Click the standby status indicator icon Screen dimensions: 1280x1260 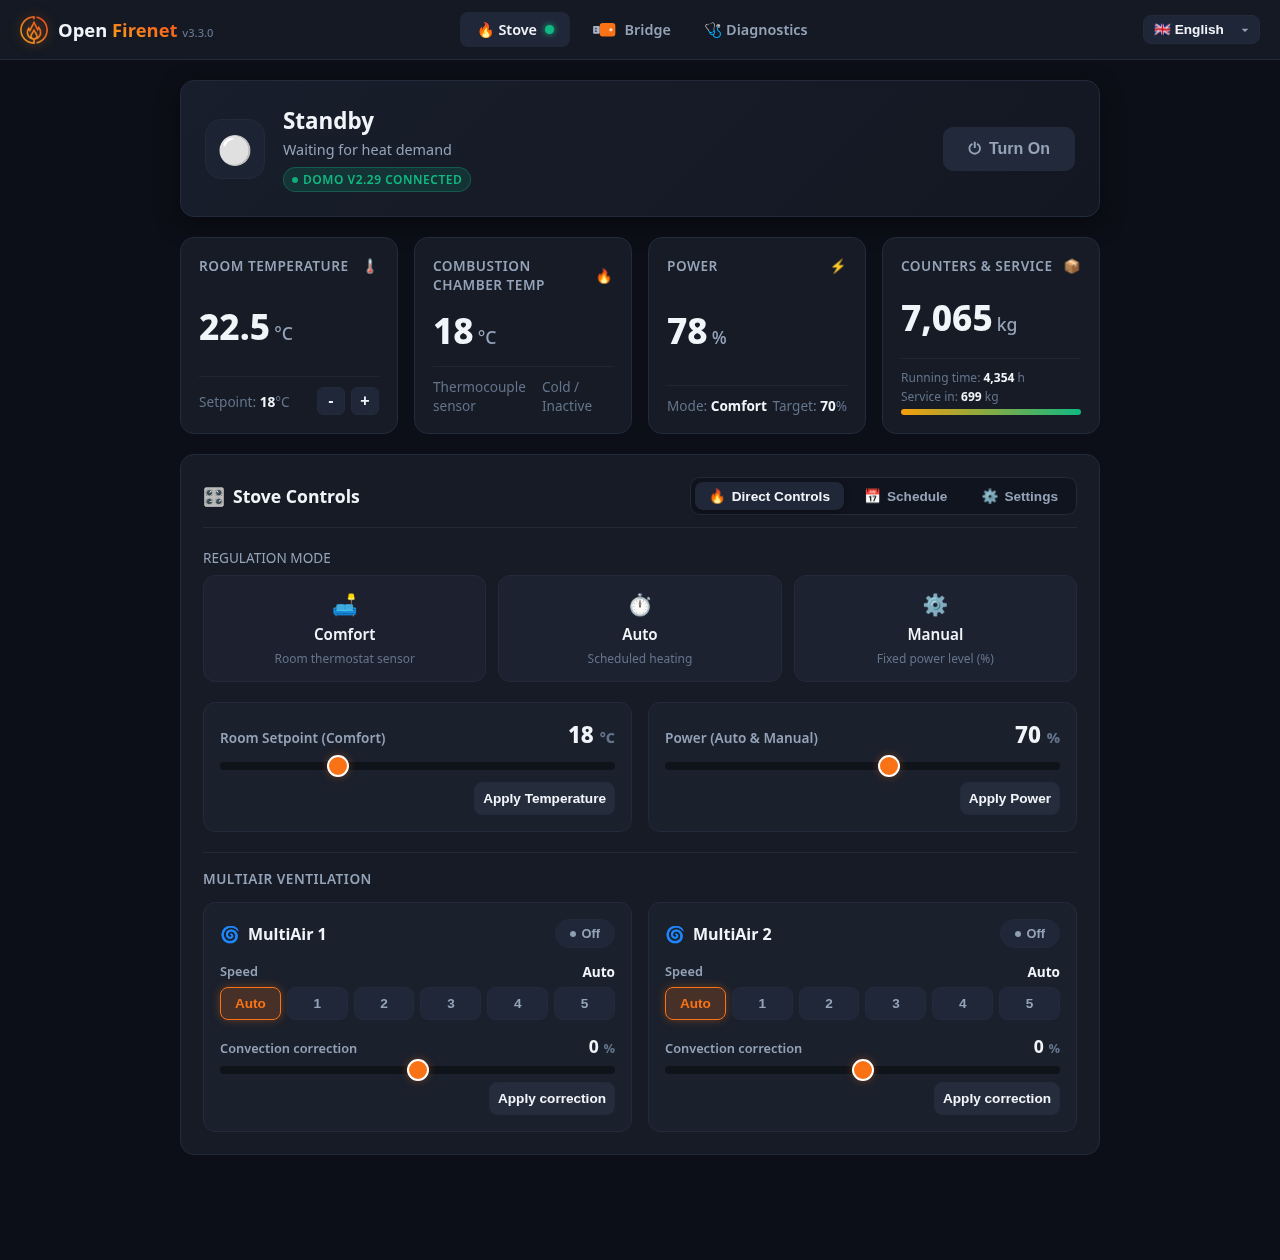[235, 150]
